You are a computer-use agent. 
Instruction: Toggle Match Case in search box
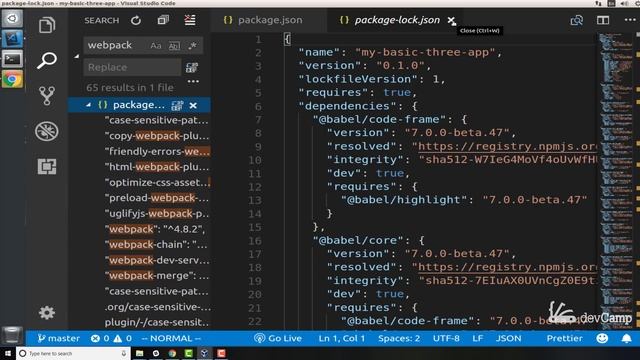[156, 46]
